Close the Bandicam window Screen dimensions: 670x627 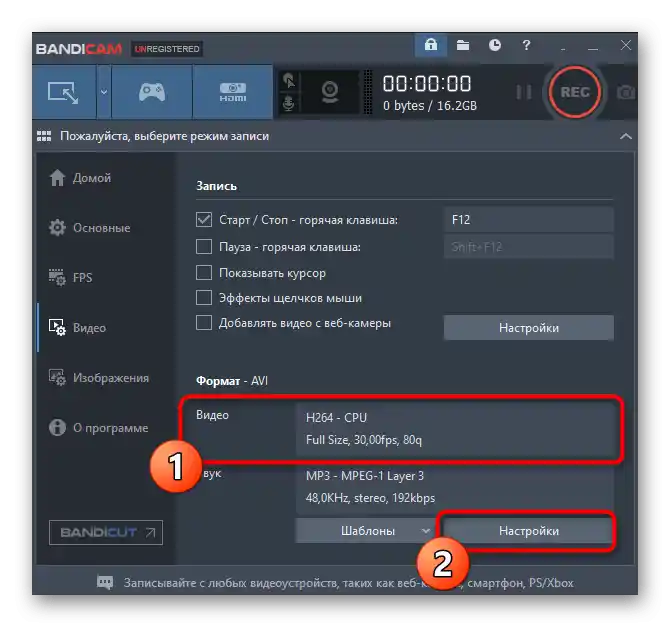point(626,45)
